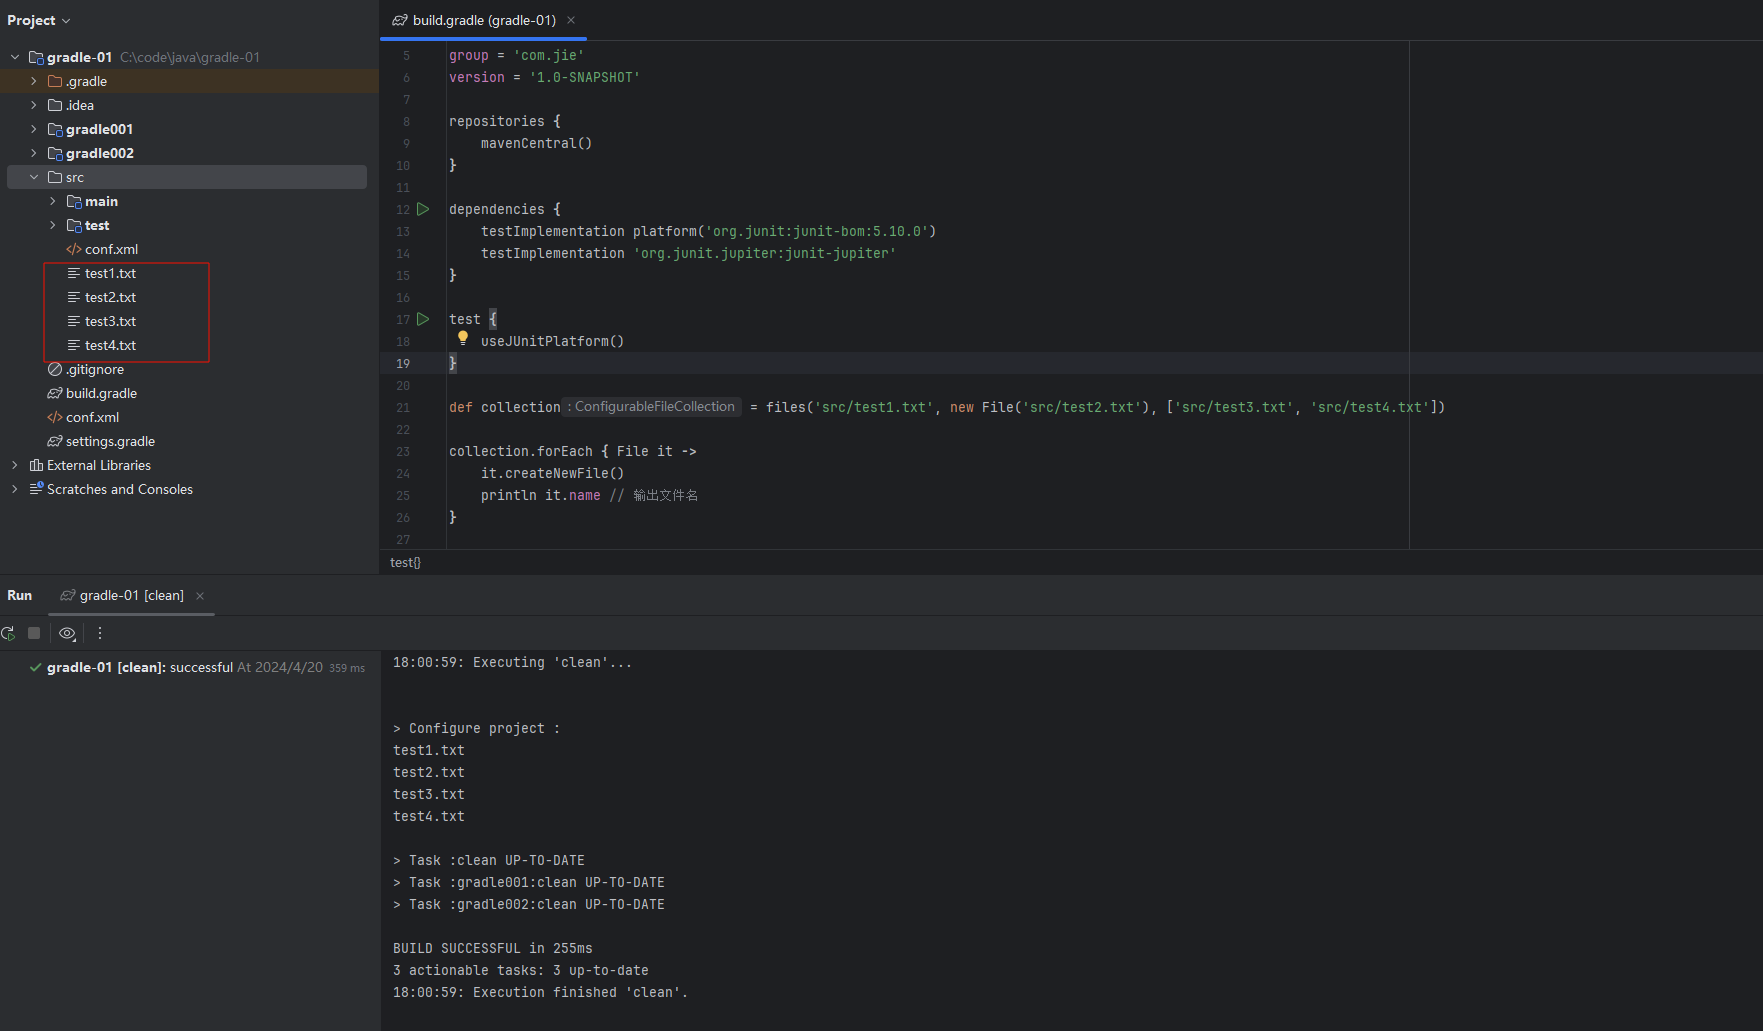The height and width of the screenshot is (1031, 1763).
Task: Open test1.txt in the project tree
Action: pyautogui.click(x=110, y=273)
